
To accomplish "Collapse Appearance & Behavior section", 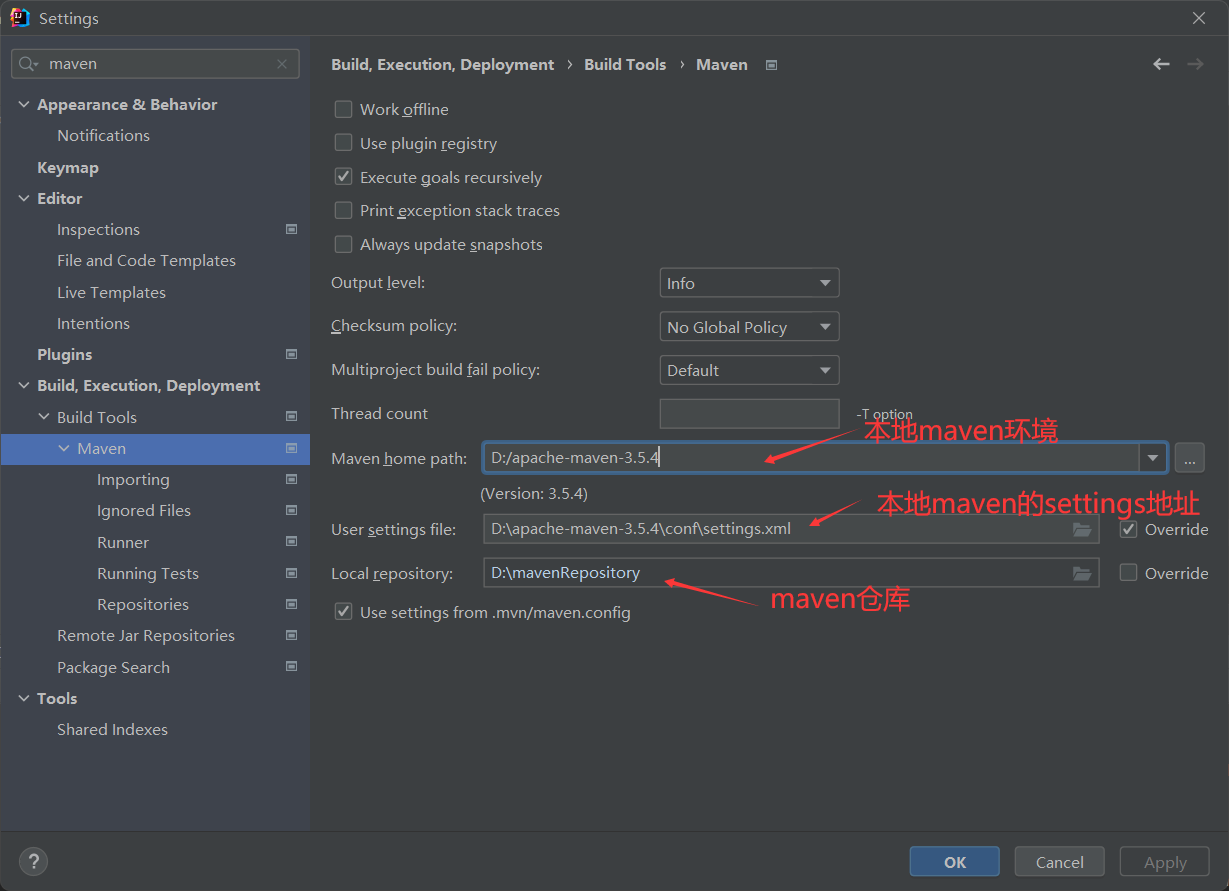I will click(x=24, y=105).
